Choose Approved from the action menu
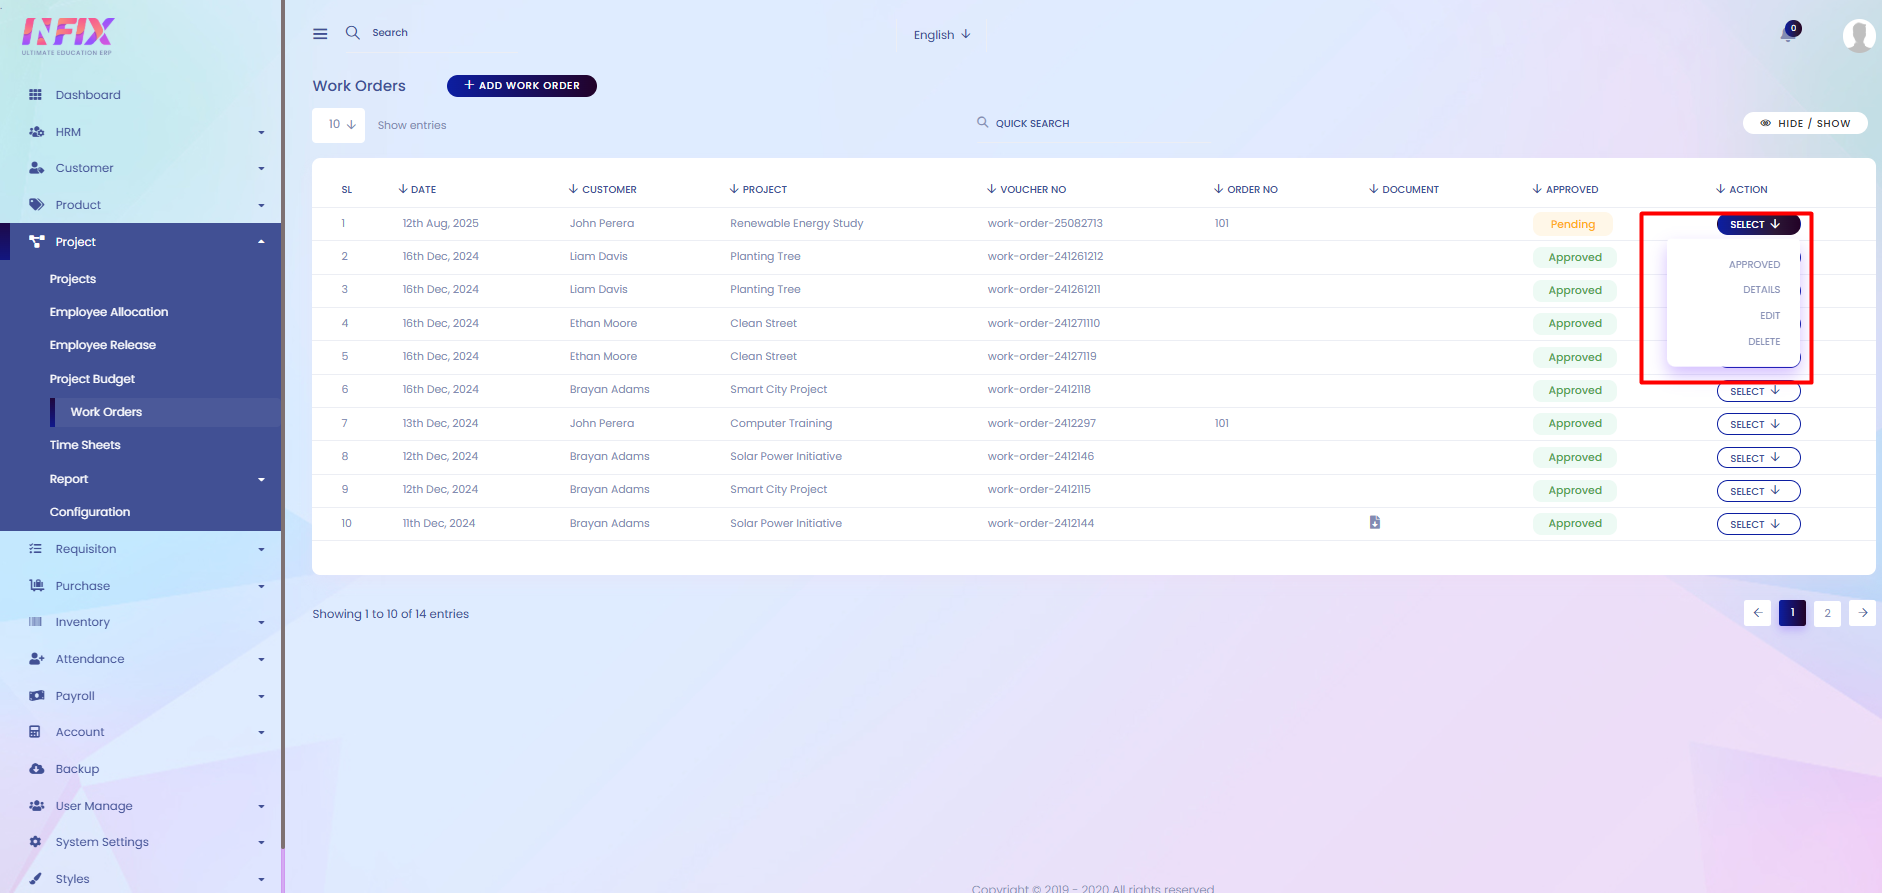Screen dimensions: 1882x893 (x=1754, y=265)
